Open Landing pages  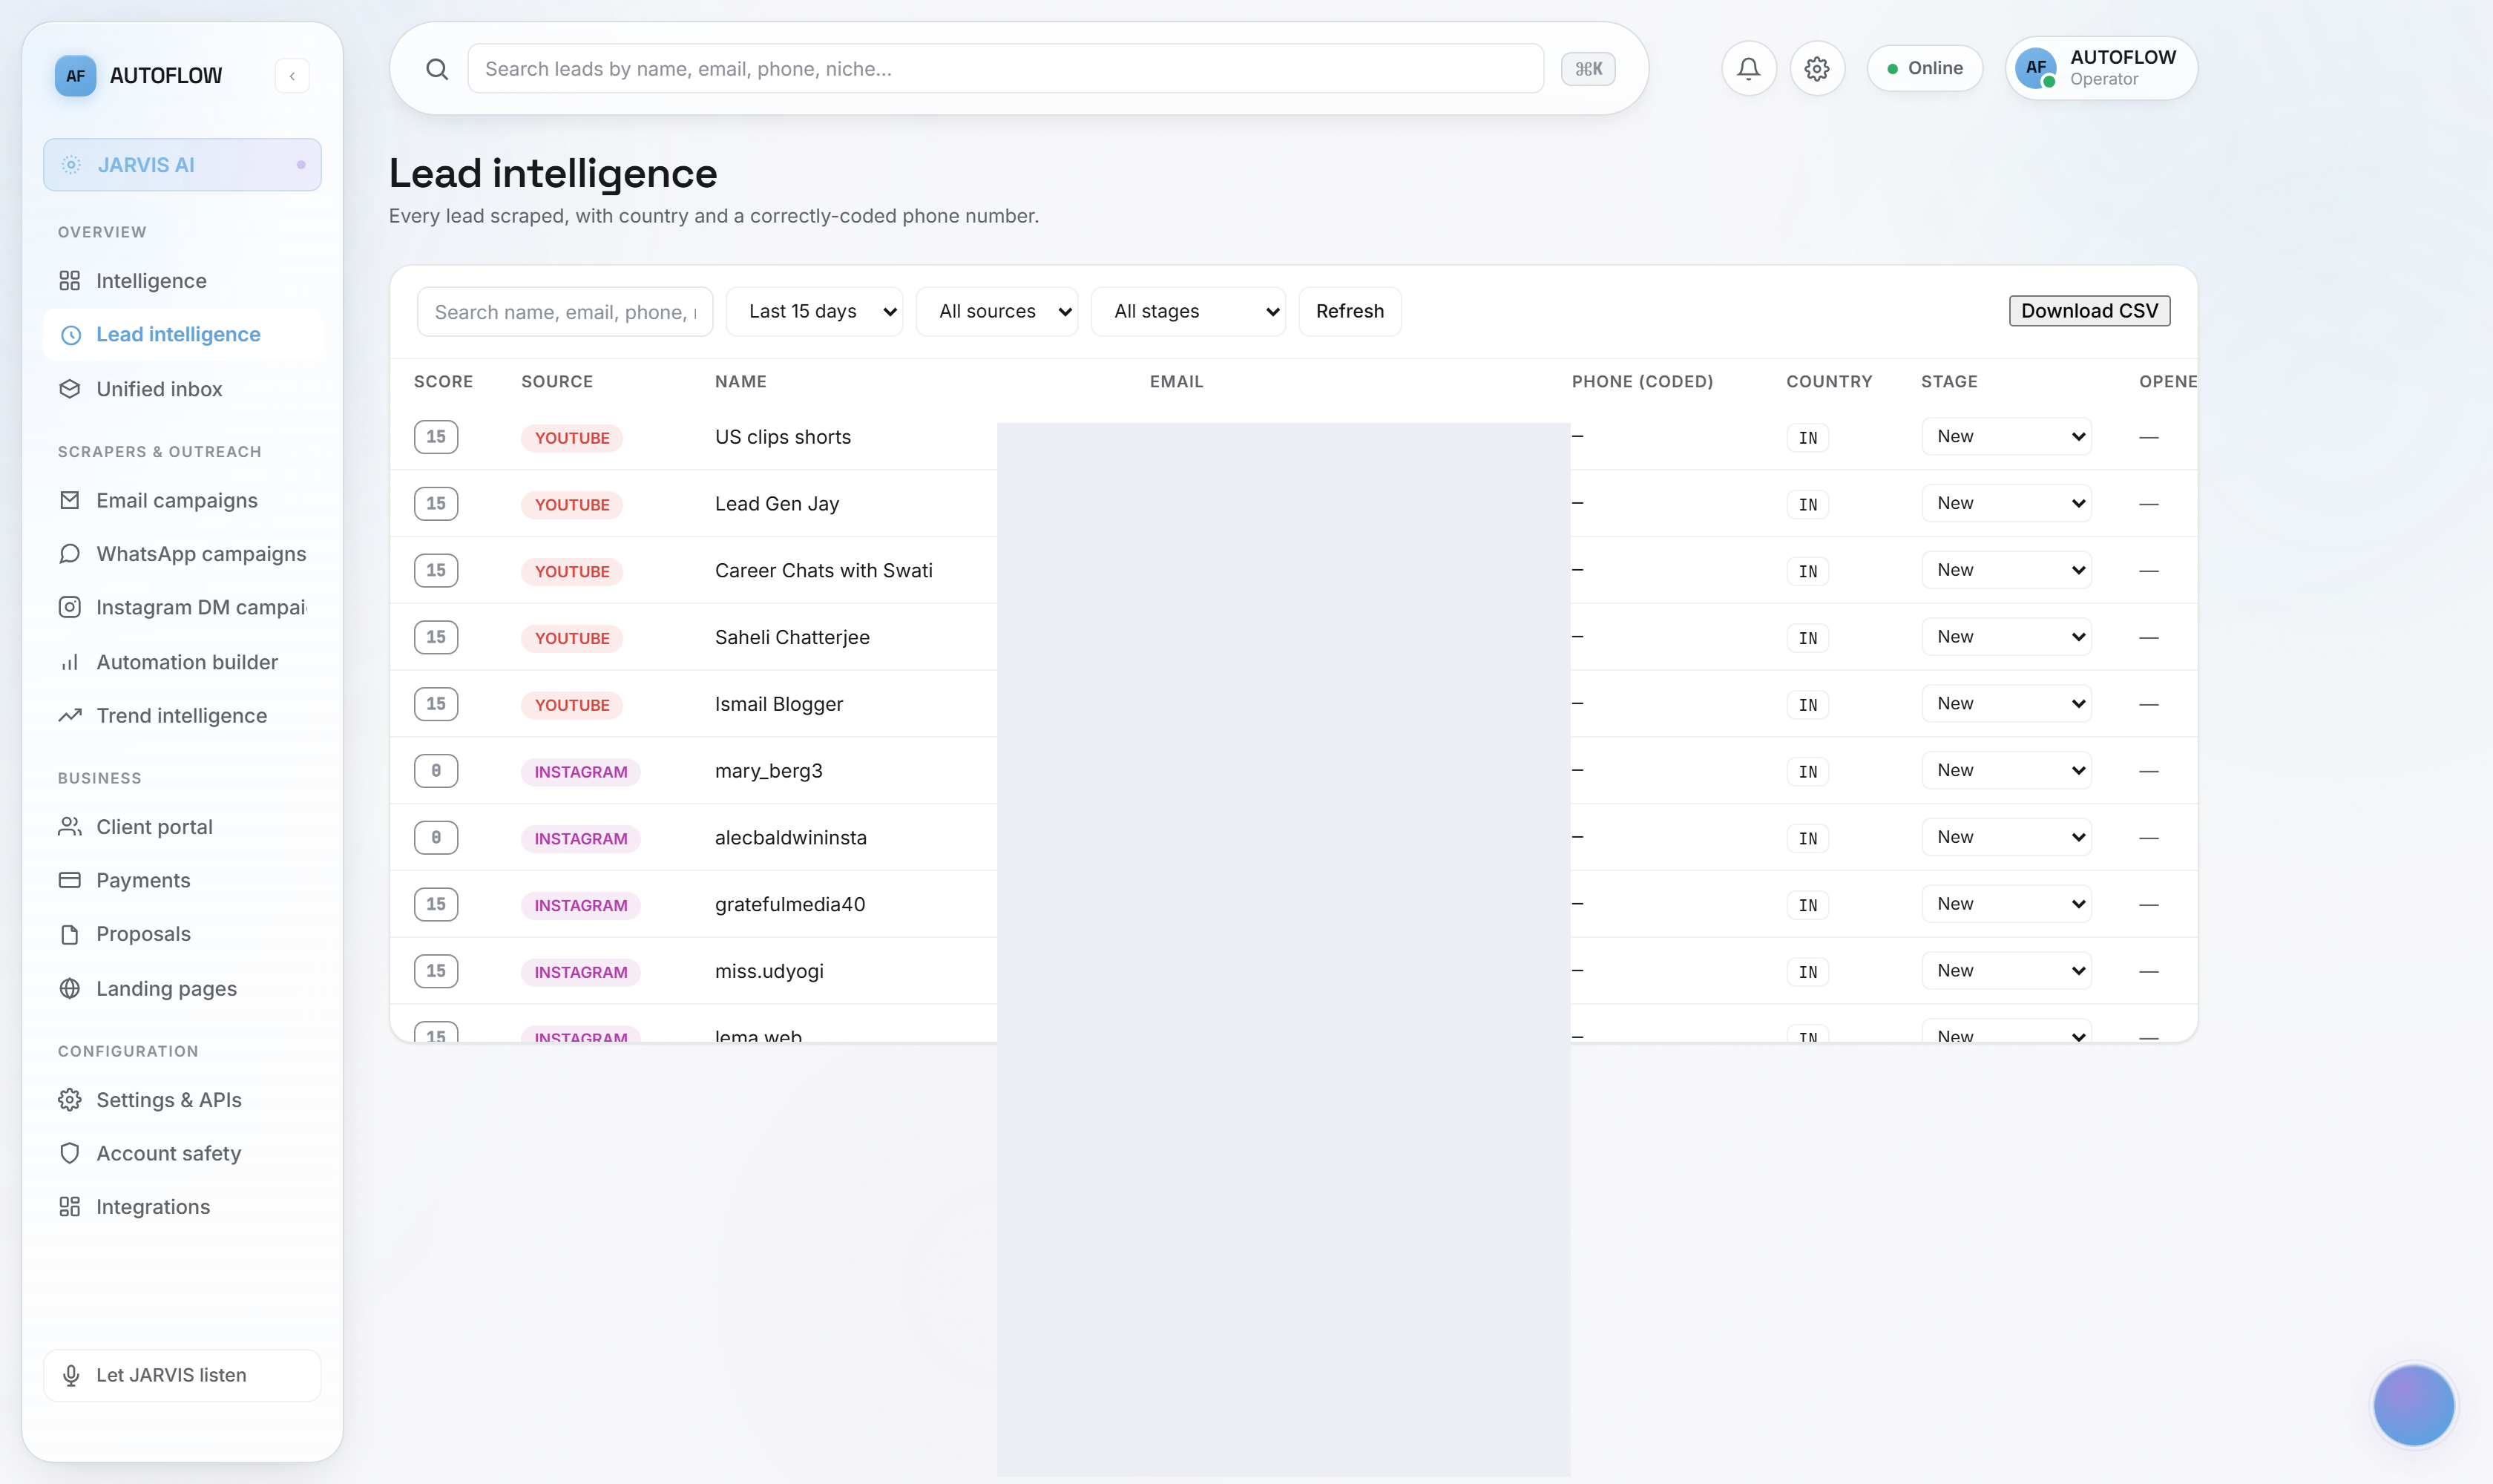pyautogui.click(x=182, y=989)
